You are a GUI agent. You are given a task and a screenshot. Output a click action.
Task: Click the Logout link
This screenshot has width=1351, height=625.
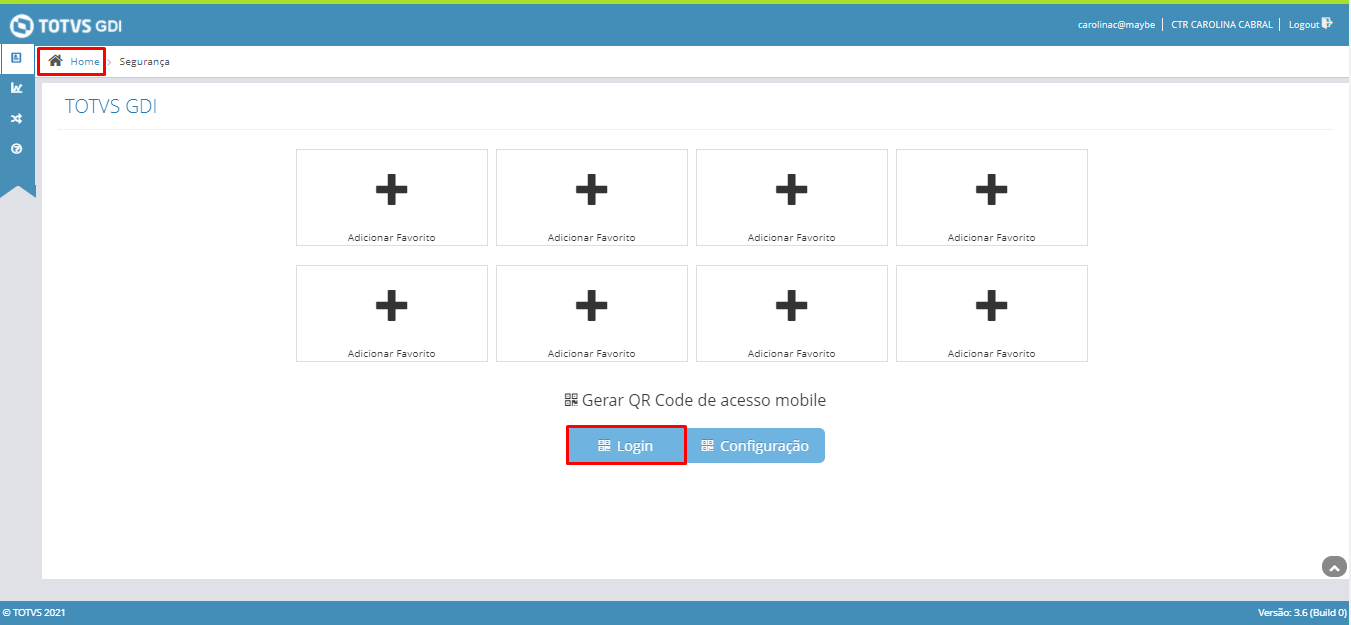point(1303,25)
